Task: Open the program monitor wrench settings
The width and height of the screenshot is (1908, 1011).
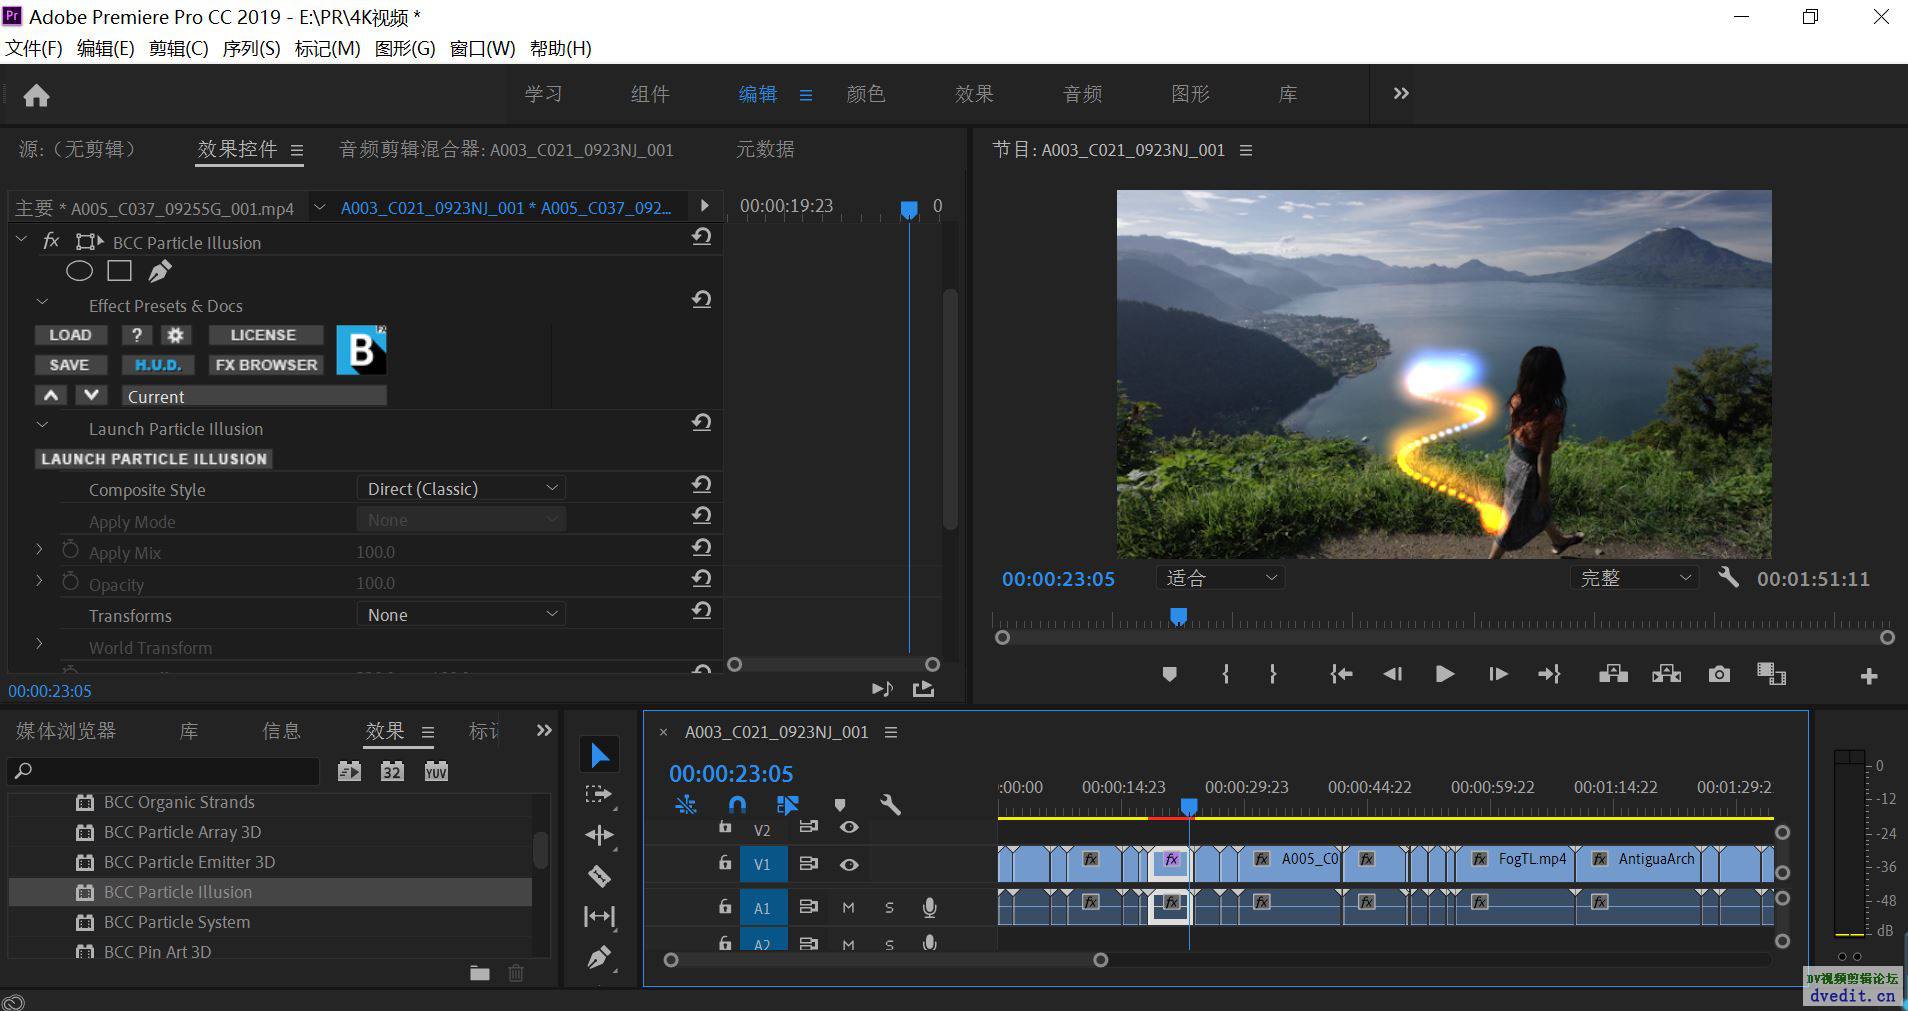Action: coord(1728,577)
